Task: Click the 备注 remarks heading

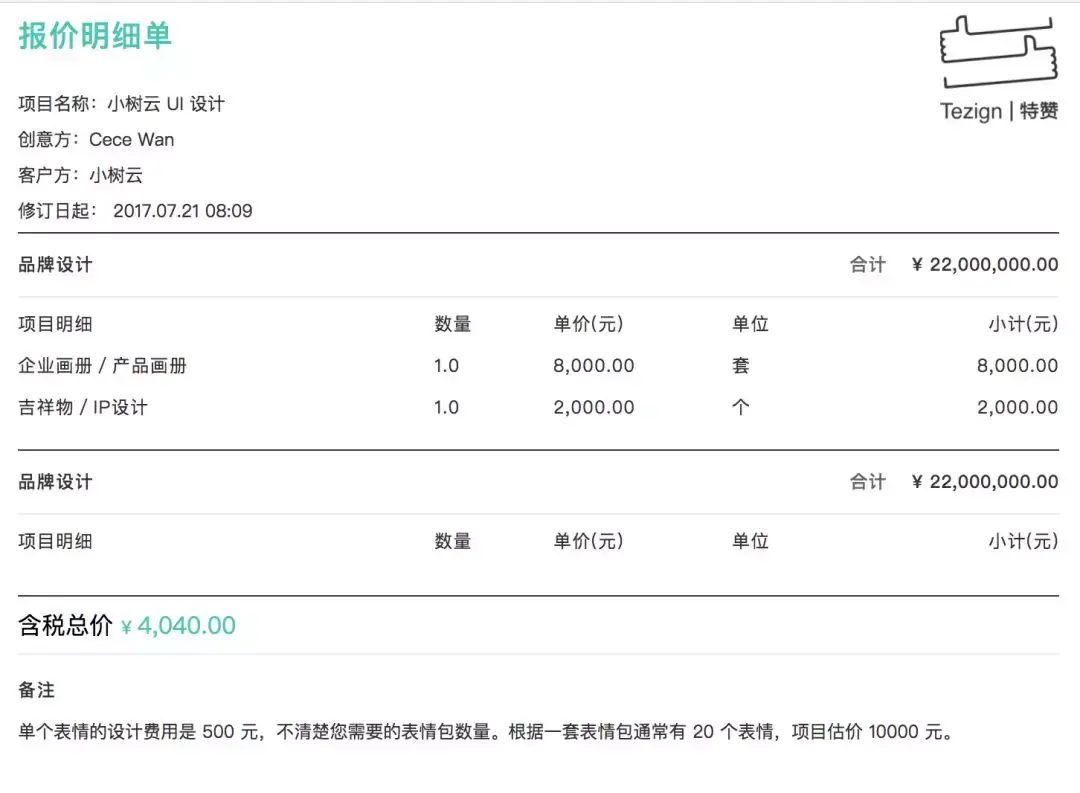Action: click(x=37, y=690)
